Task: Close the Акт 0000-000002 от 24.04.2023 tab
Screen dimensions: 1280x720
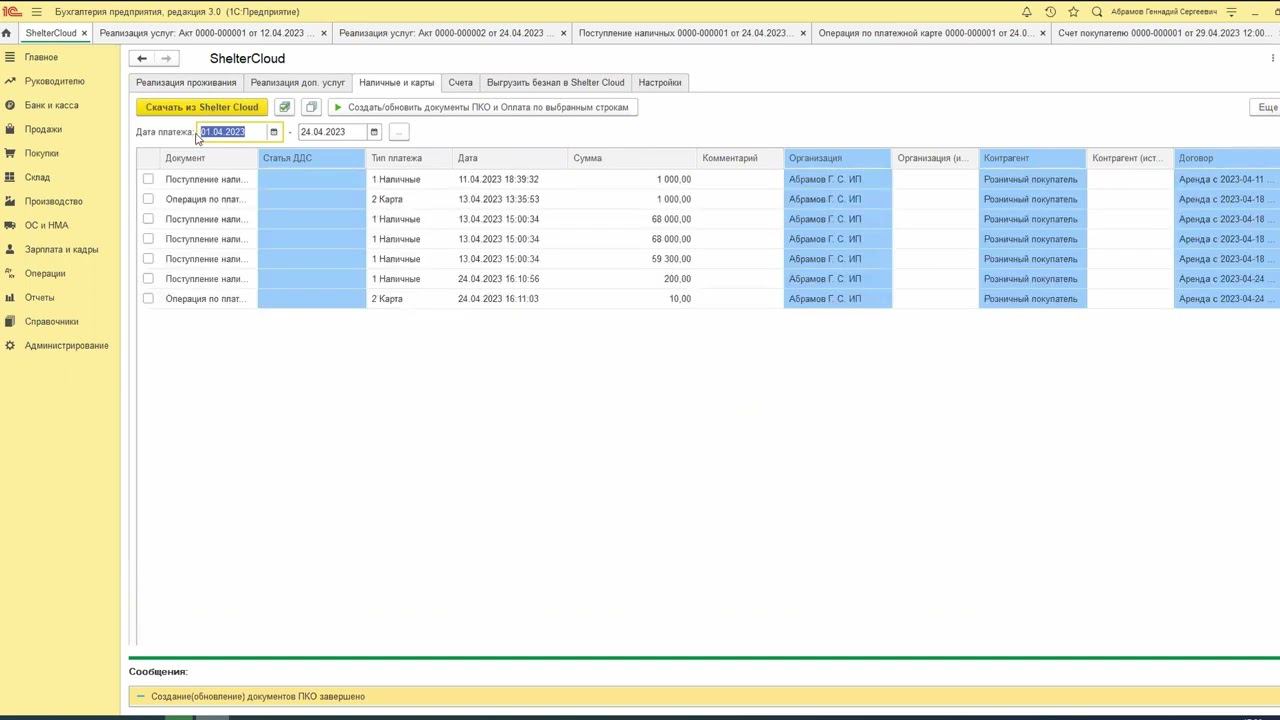Action: pos(564,33)
